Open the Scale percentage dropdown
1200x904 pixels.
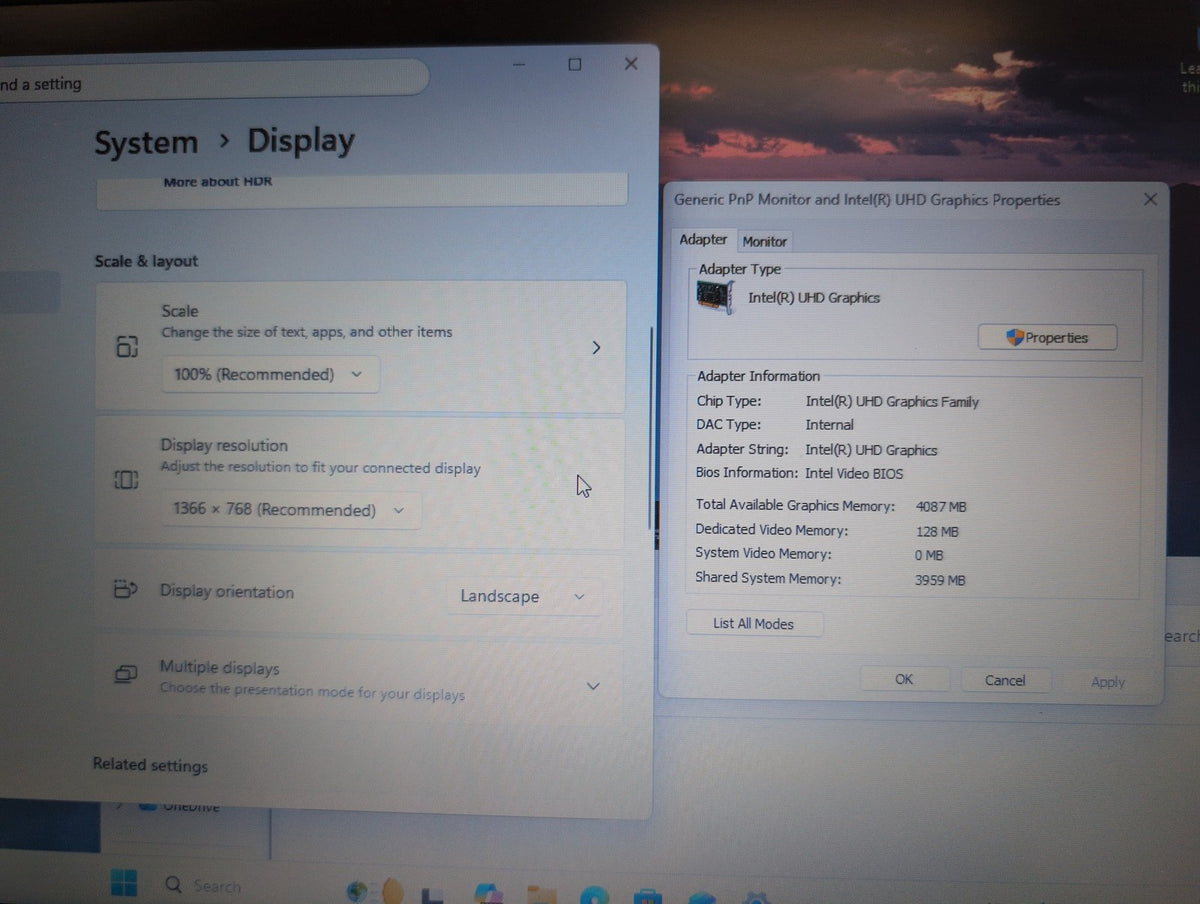click(270, 375)
